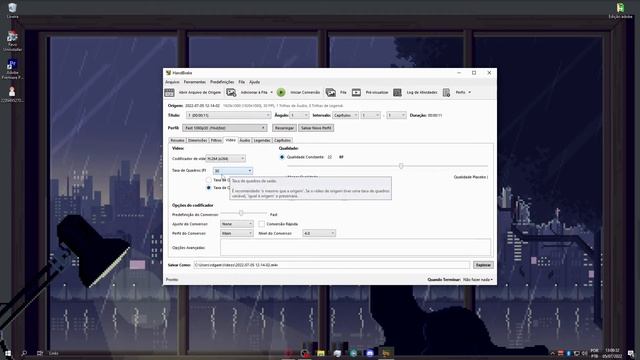Click the Perfis presets icon in toolbar
The width and height of the screenshot is (640, 360).
coord(447,93)
